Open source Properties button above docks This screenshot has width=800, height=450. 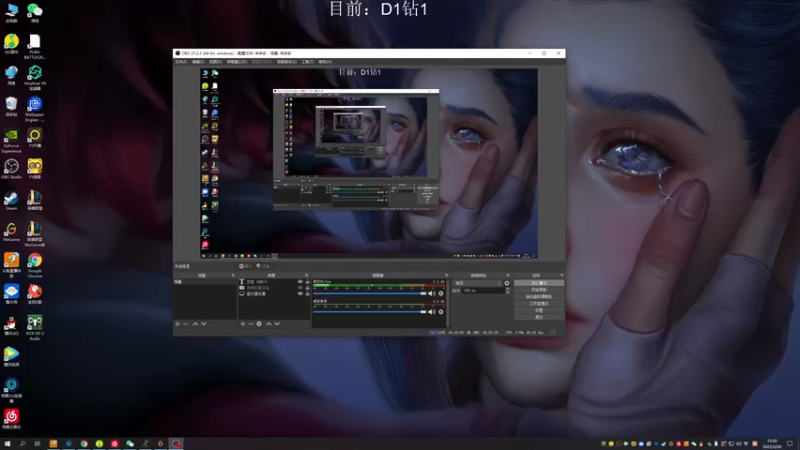coord(245,266)
